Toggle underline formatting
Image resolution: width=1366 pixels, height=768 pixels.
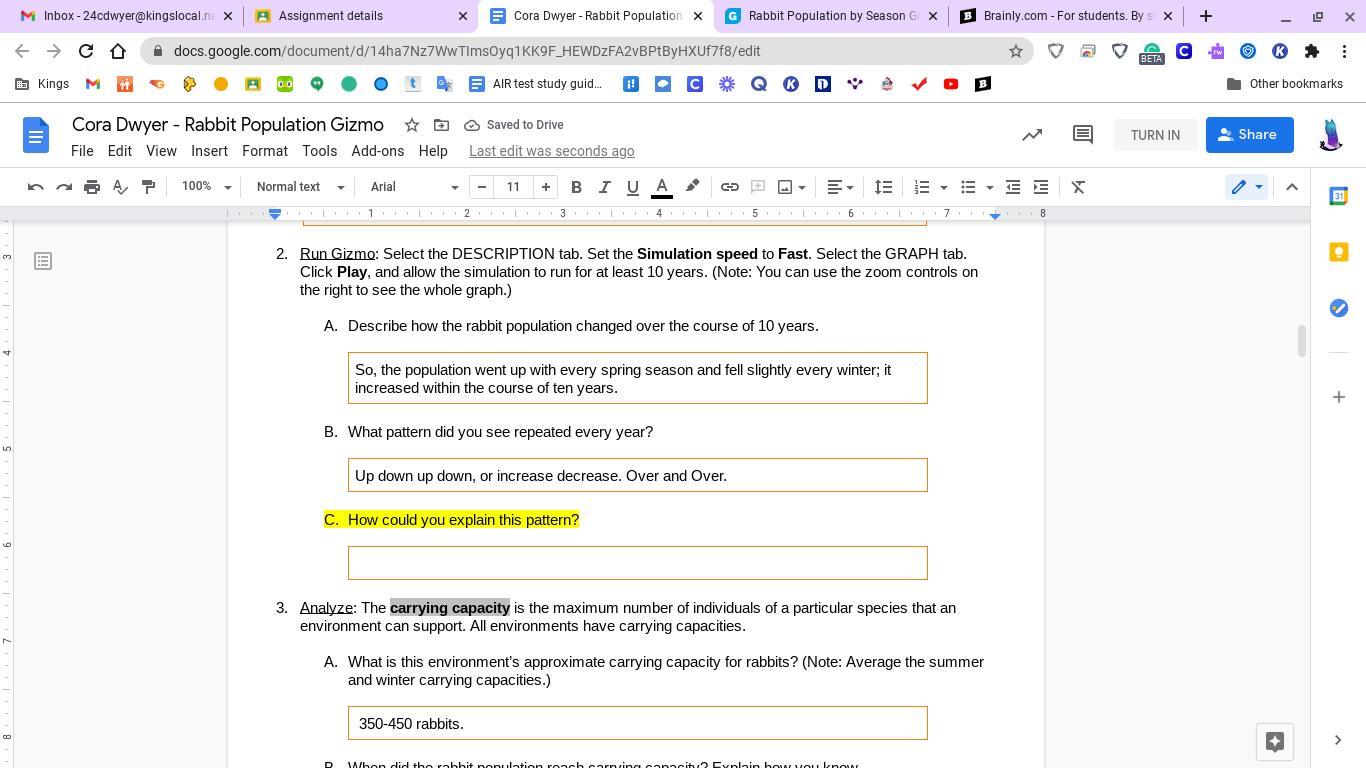point(632,187)
